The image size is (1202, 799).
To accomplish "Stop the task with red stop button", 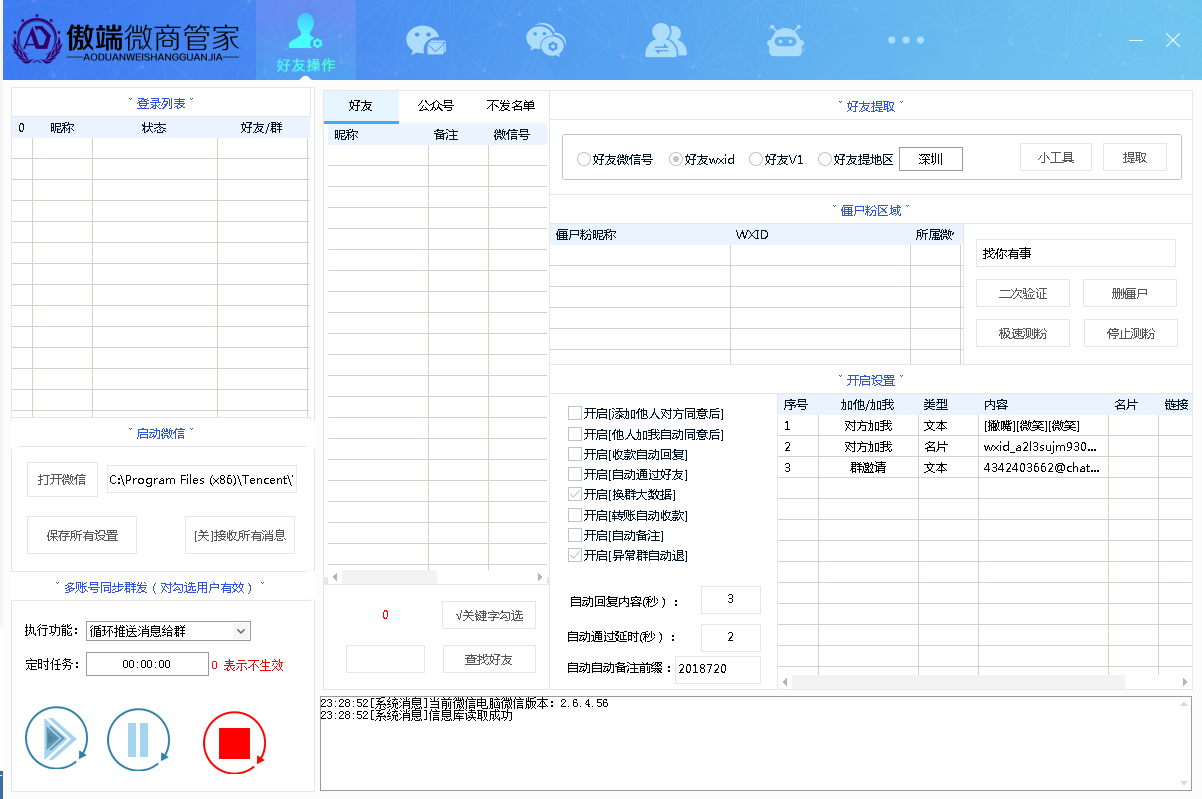I will pos(234,743).
